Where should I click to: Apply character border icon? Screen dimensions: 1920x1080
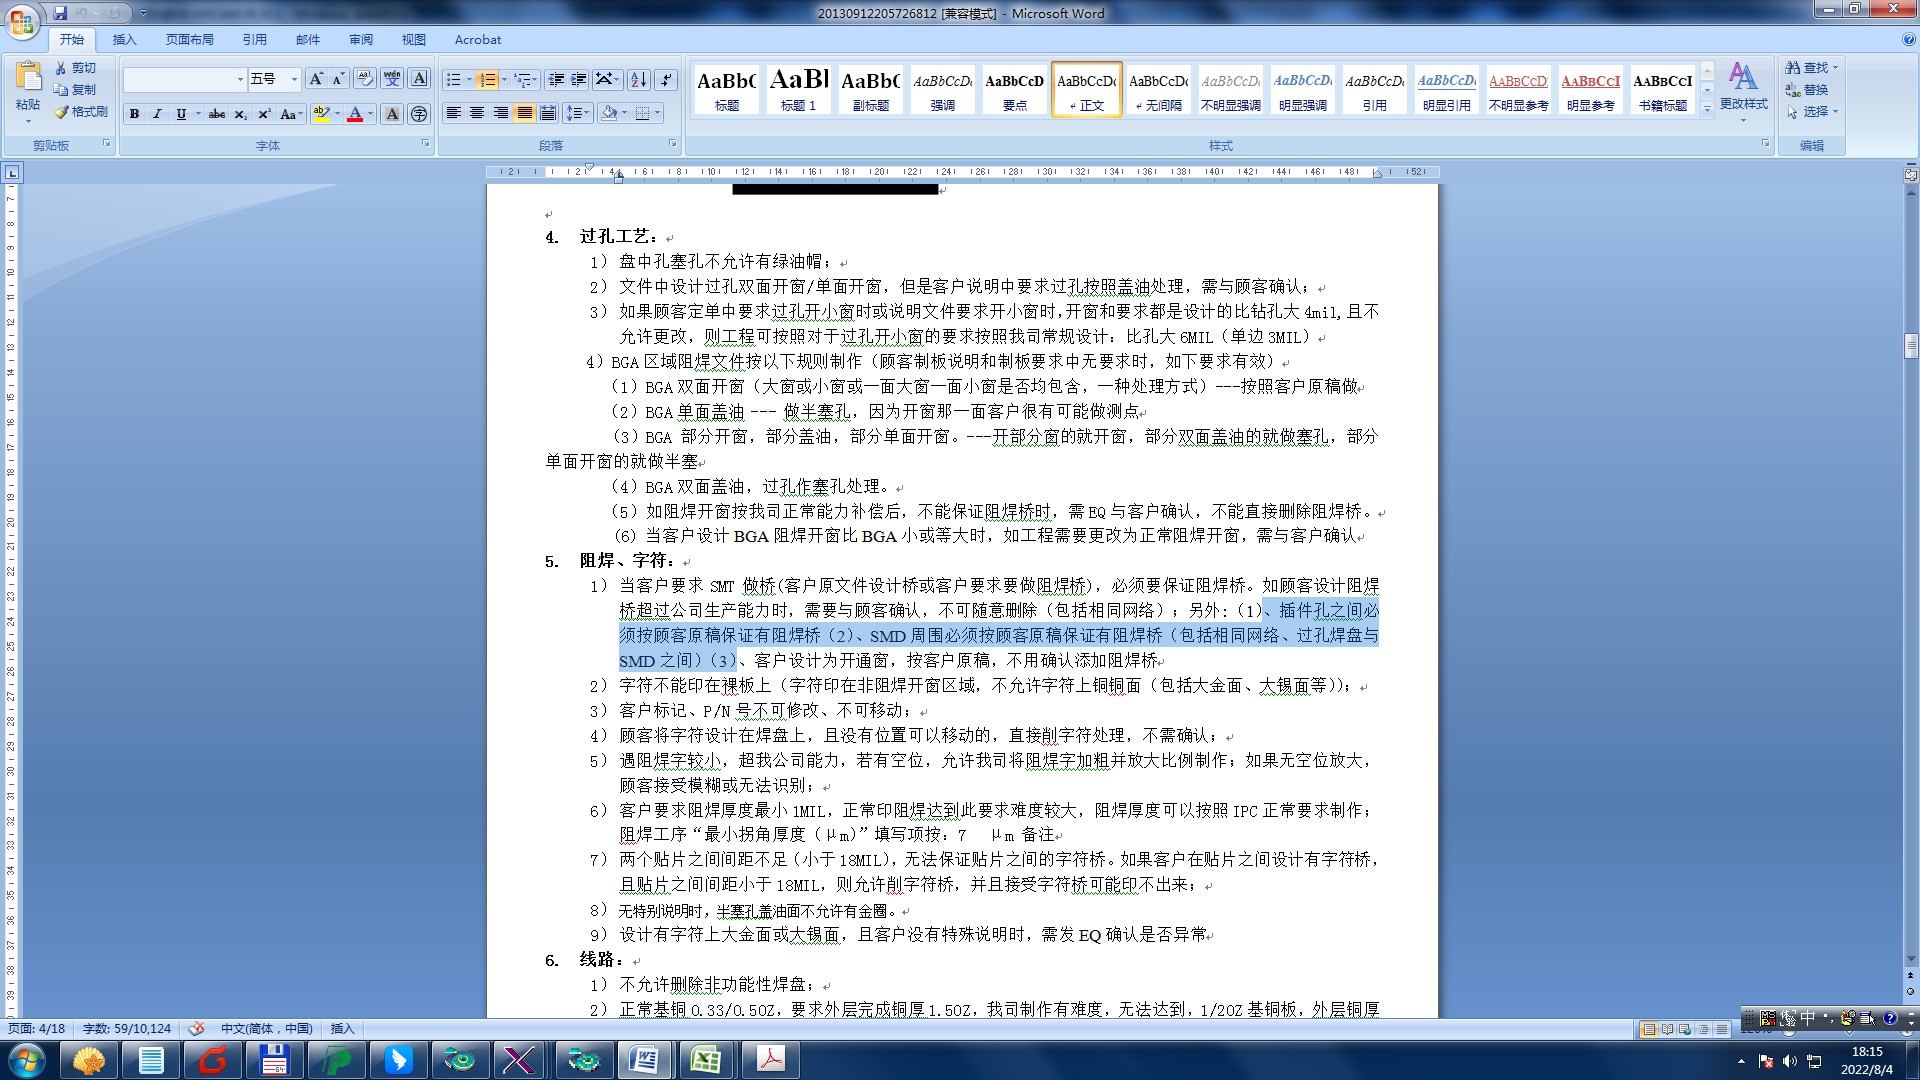coord(420,79)
